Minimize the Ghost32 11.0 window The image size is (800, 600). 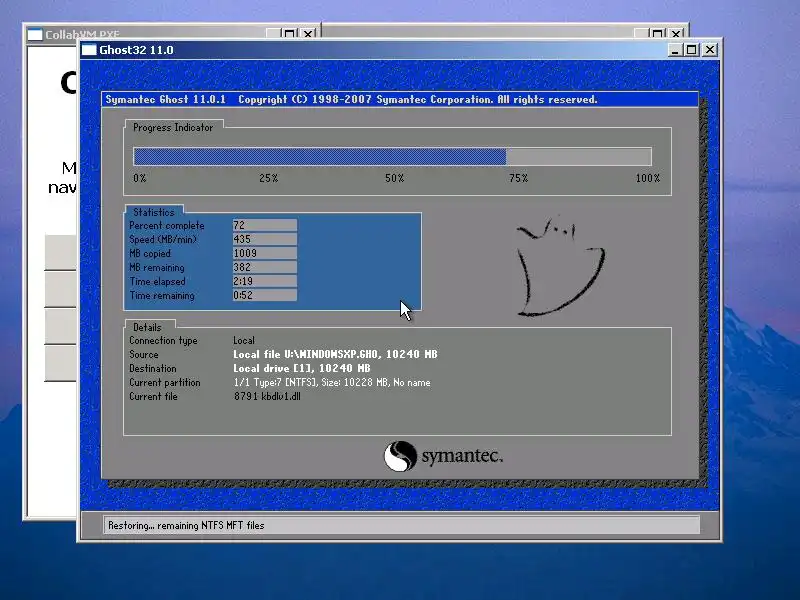pos(675,49)
